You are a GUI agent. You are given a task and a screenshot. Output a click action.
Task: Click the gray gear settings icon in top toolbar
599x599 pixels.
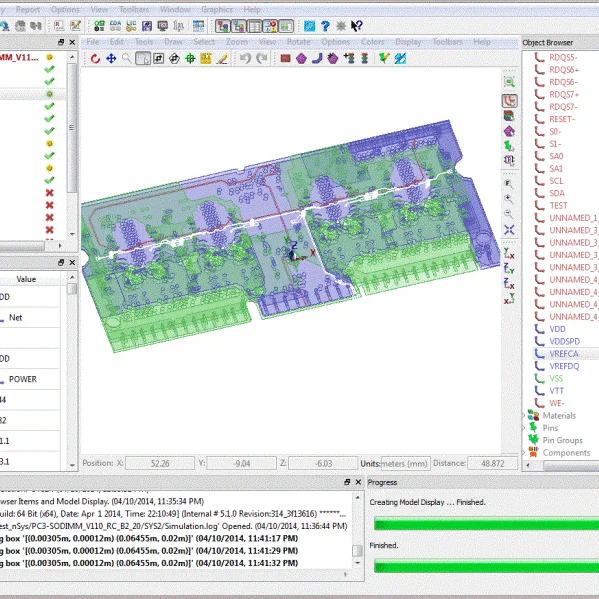(x=341, y=26)
